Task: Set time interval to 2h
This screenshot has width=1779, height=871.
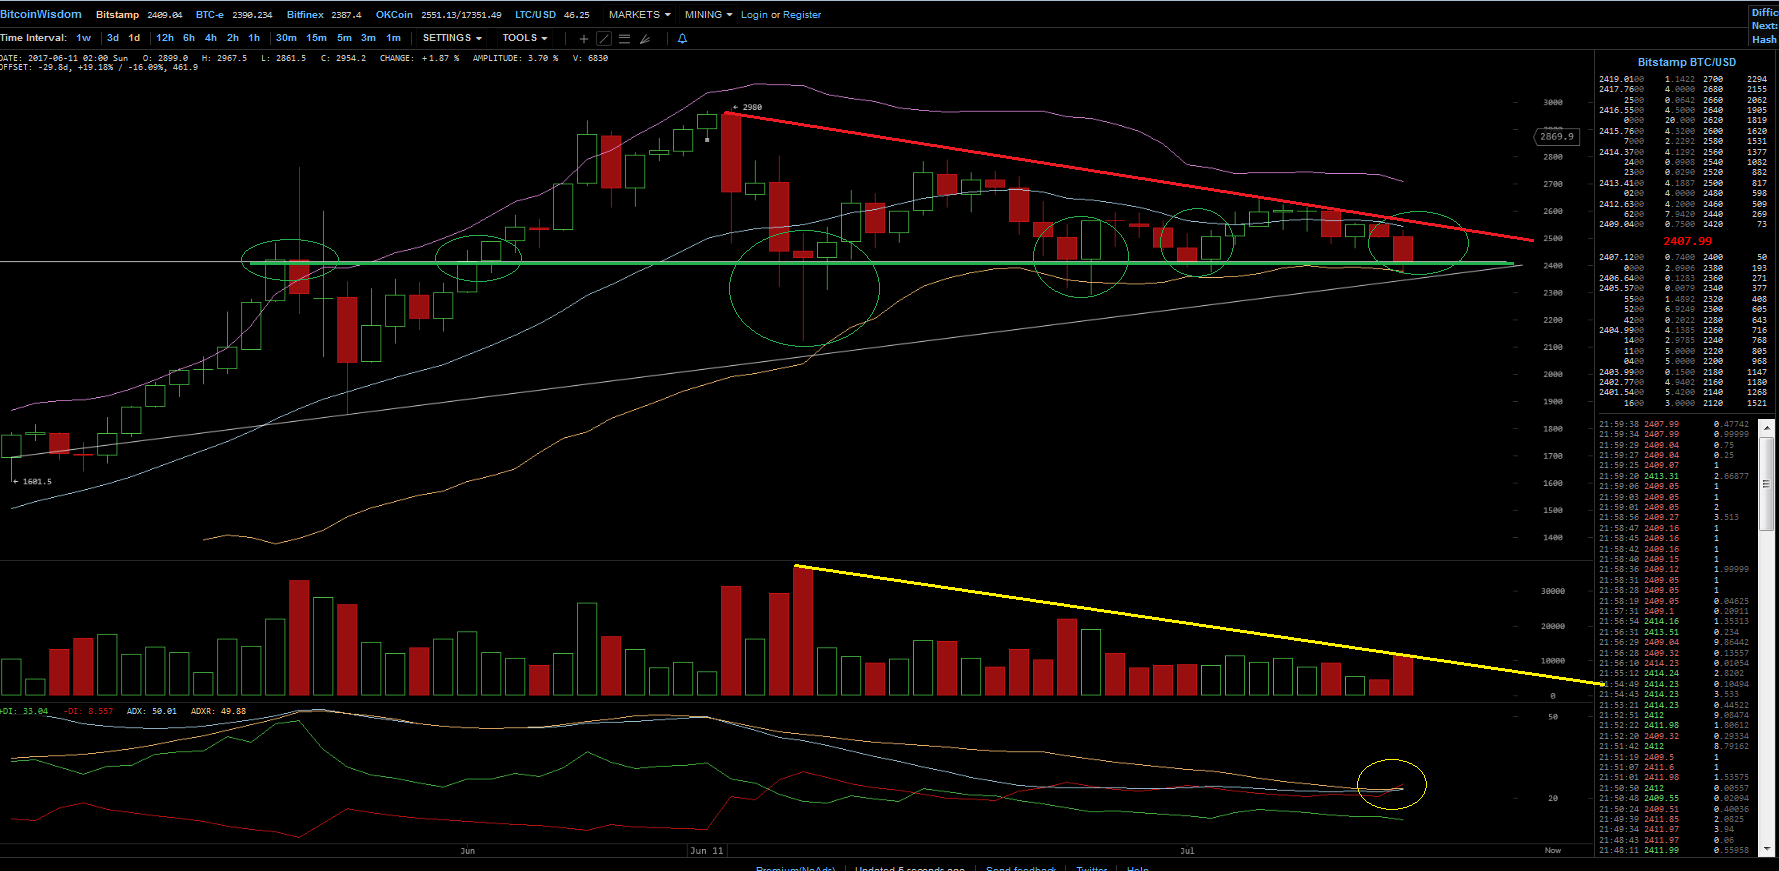Action: [x=233, y=38]
